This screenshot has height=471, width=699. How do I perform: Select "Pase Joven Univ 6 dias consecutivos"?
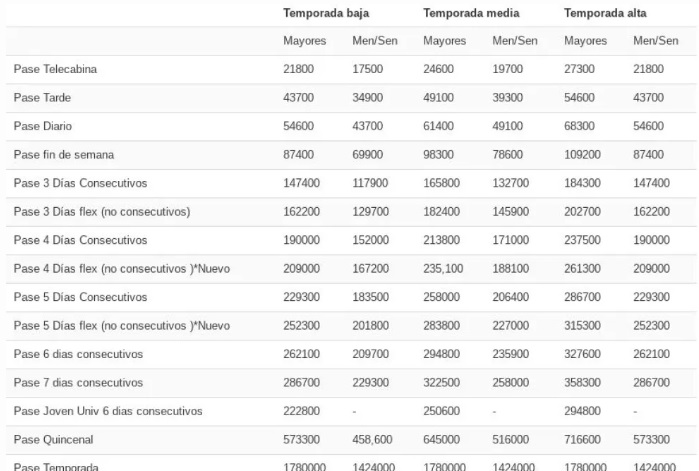tap(108, 411)
